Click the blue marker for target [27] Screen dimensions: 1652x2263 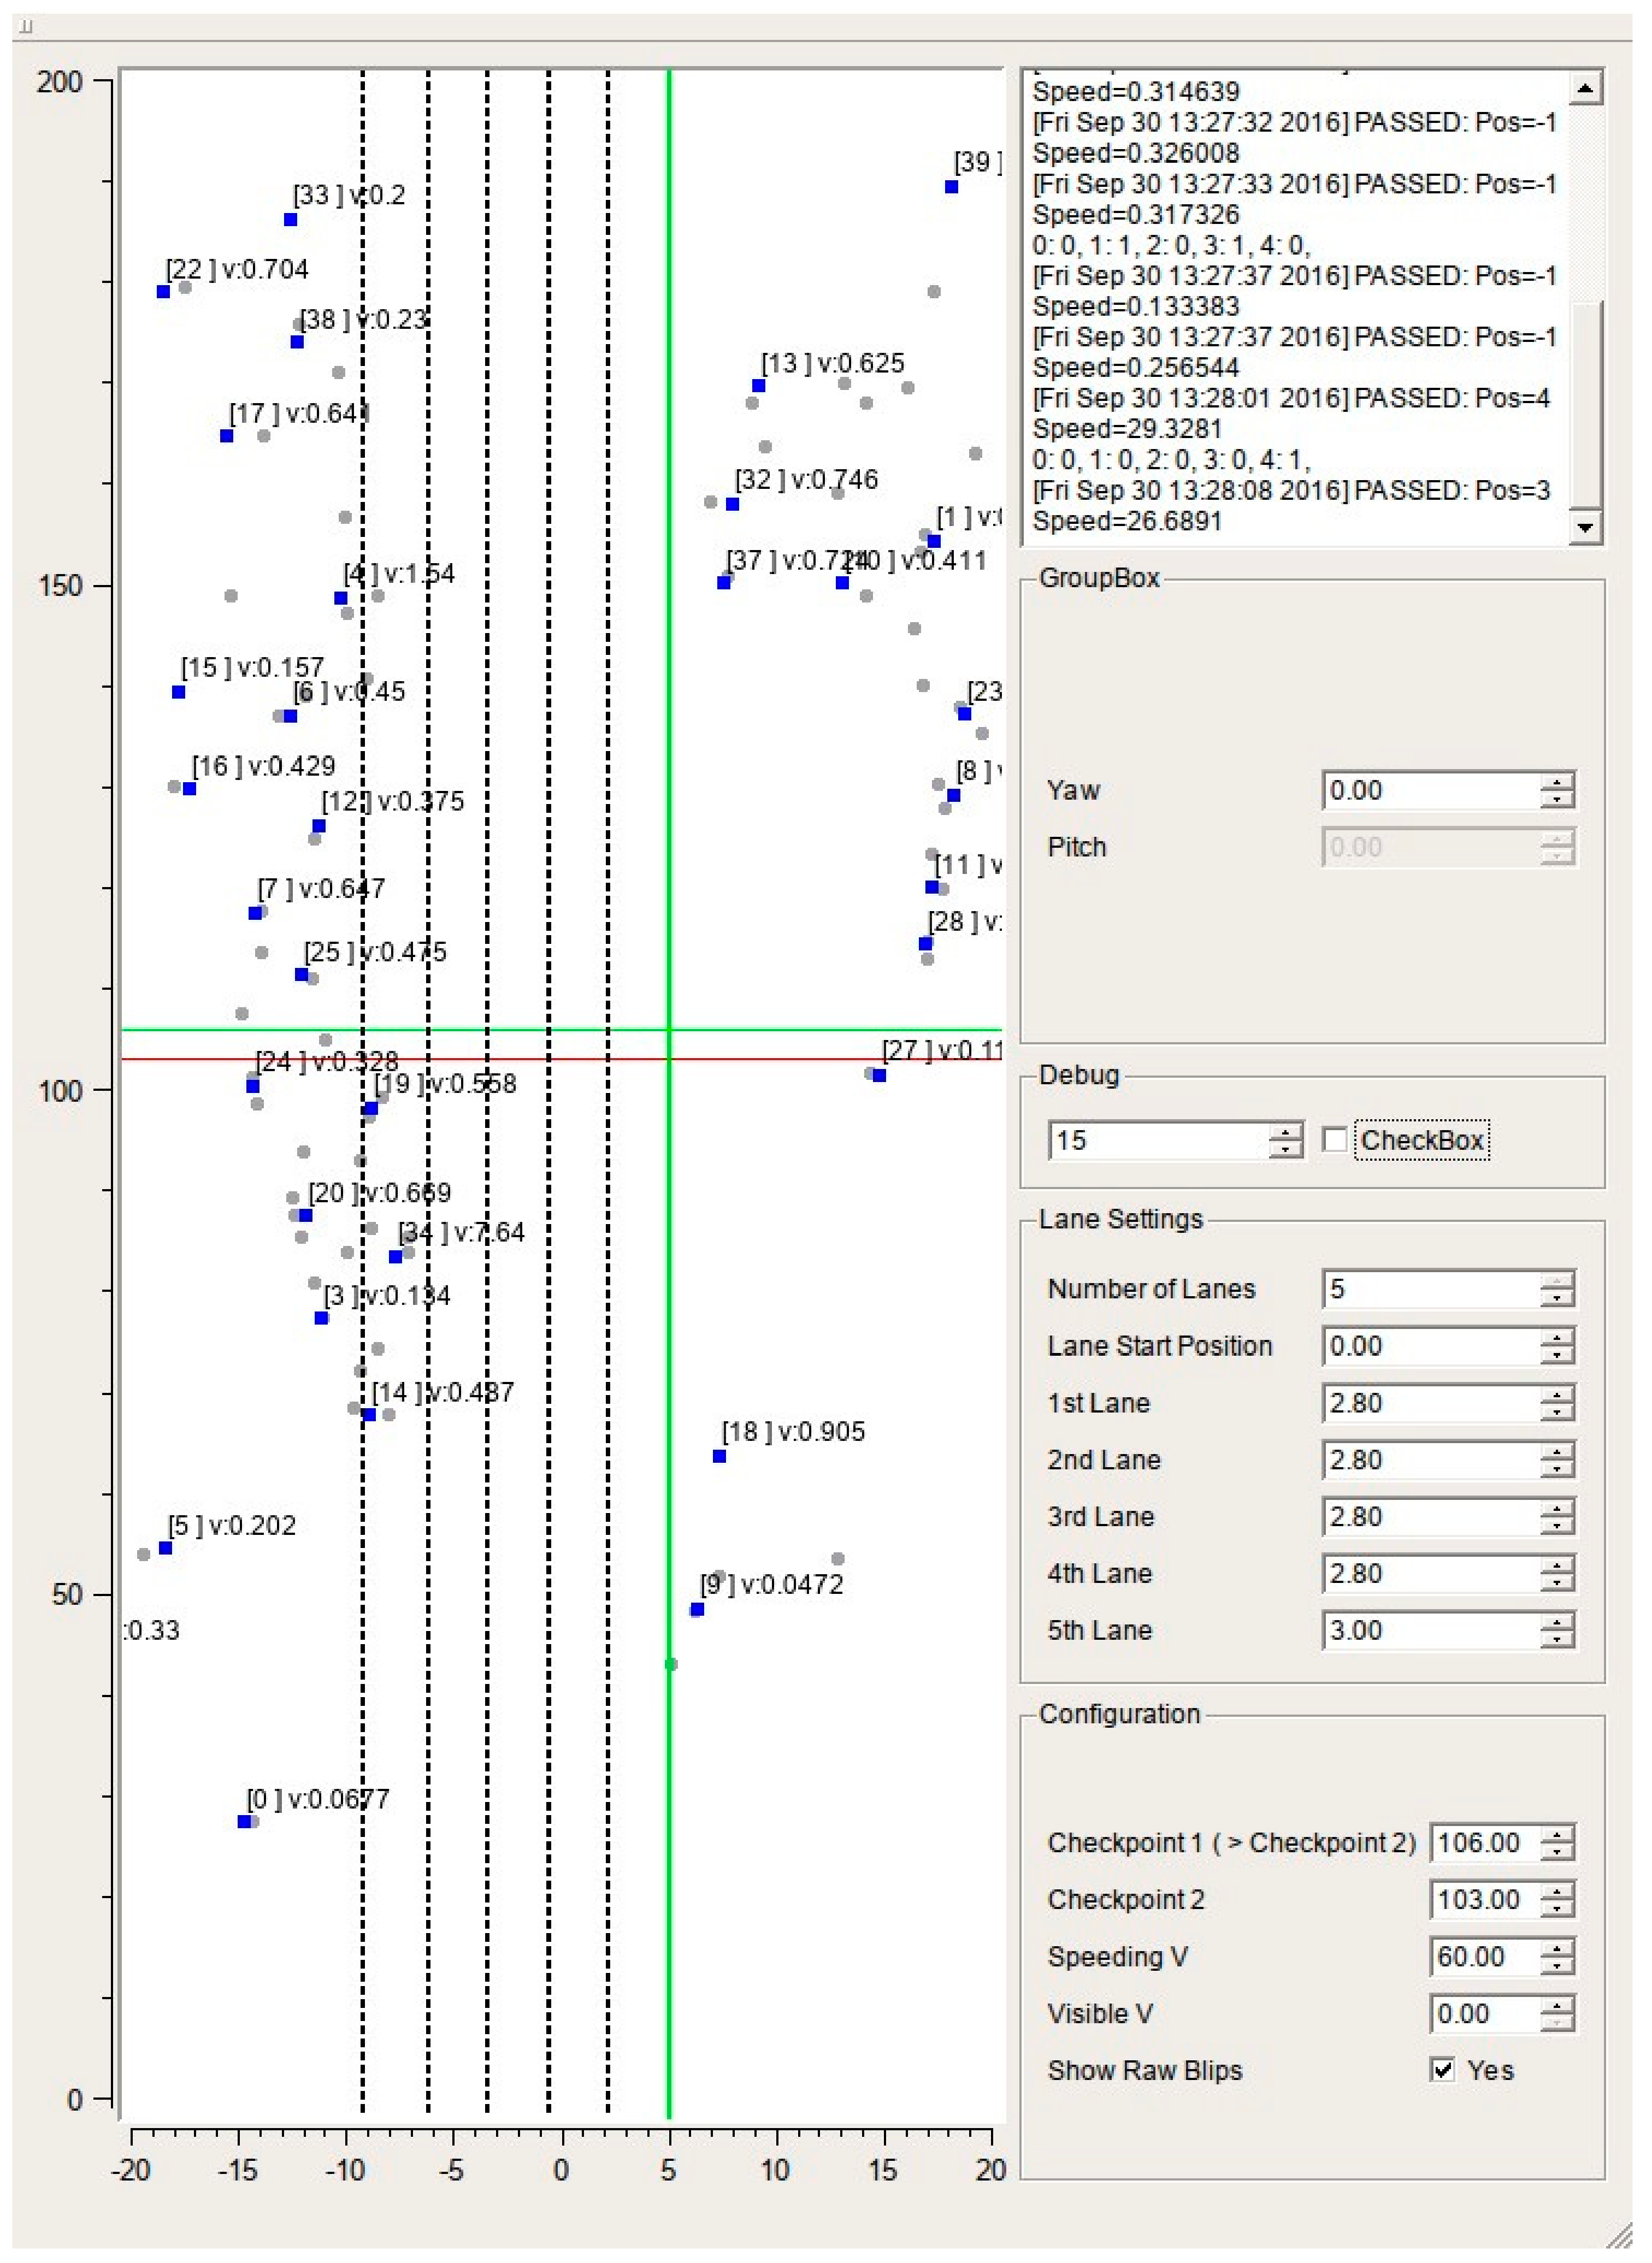879,1076
